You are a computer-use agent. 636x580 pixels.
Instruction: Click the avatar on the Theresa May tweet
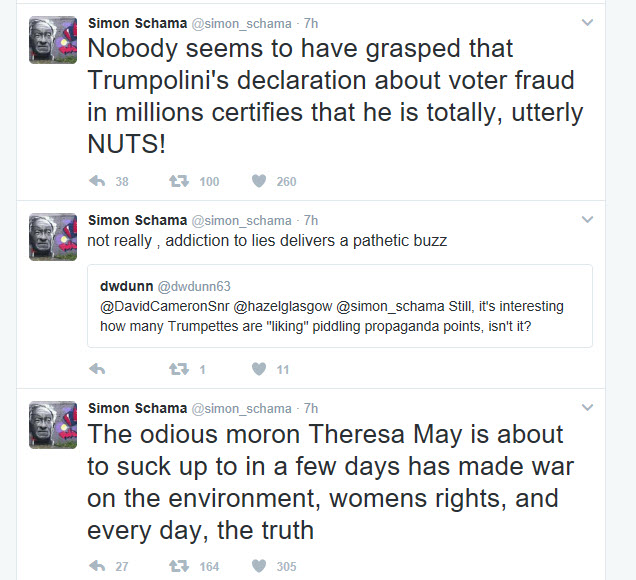pyautogui.click(x=53, y=425)
